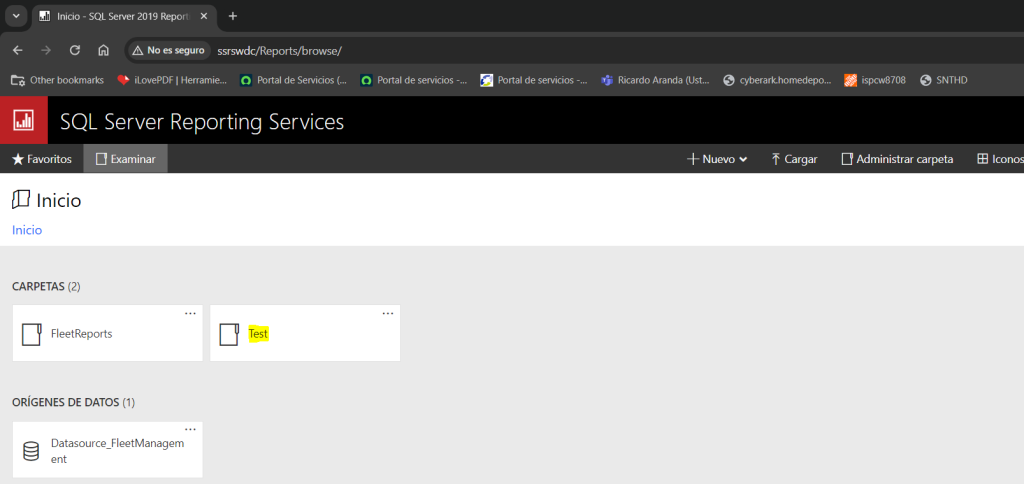Open the SNTHD bookmark

[943, 80]
